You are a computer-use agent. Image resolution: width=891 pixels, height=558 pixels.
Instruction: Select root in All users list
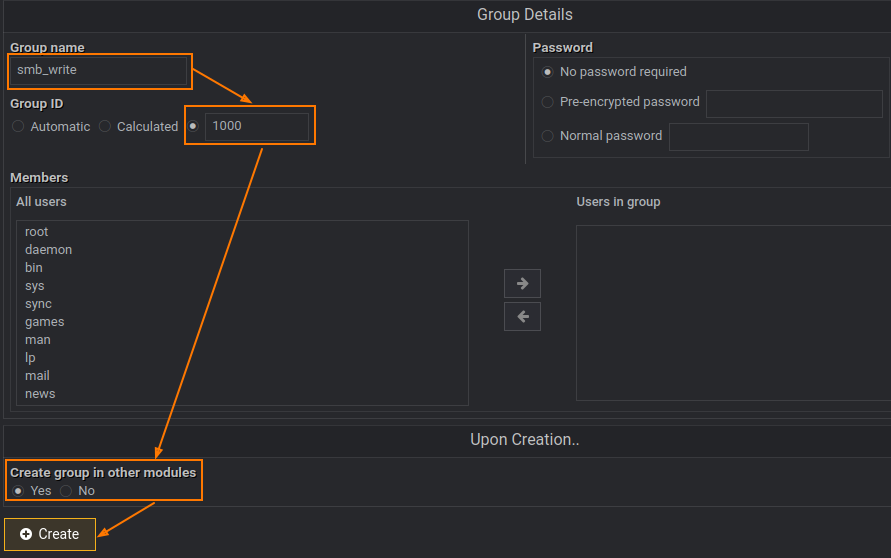pos(37,232)
